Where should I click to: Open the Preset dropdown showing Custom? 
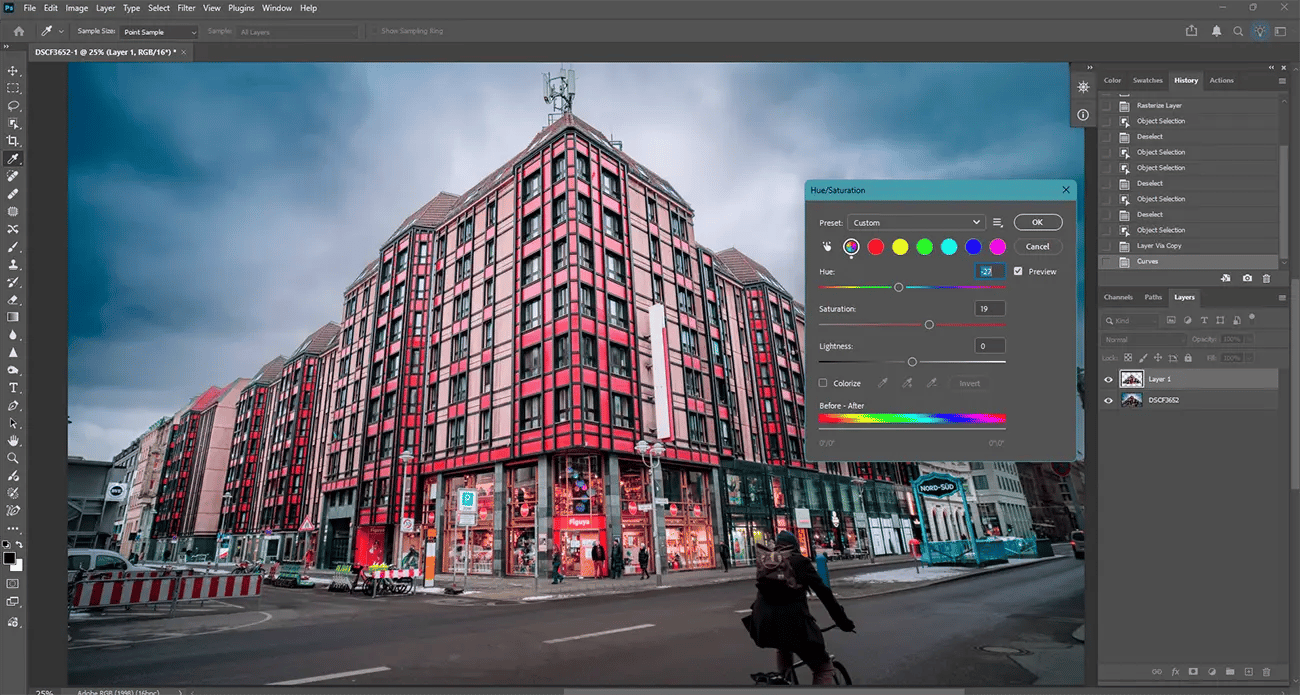coord(917,222)
